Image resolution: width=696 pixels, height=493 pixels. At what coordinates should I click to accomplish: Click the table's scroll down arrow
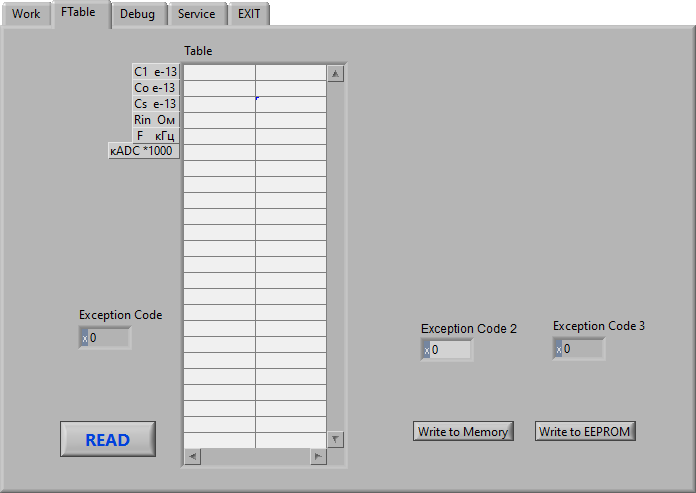point(336,439)
